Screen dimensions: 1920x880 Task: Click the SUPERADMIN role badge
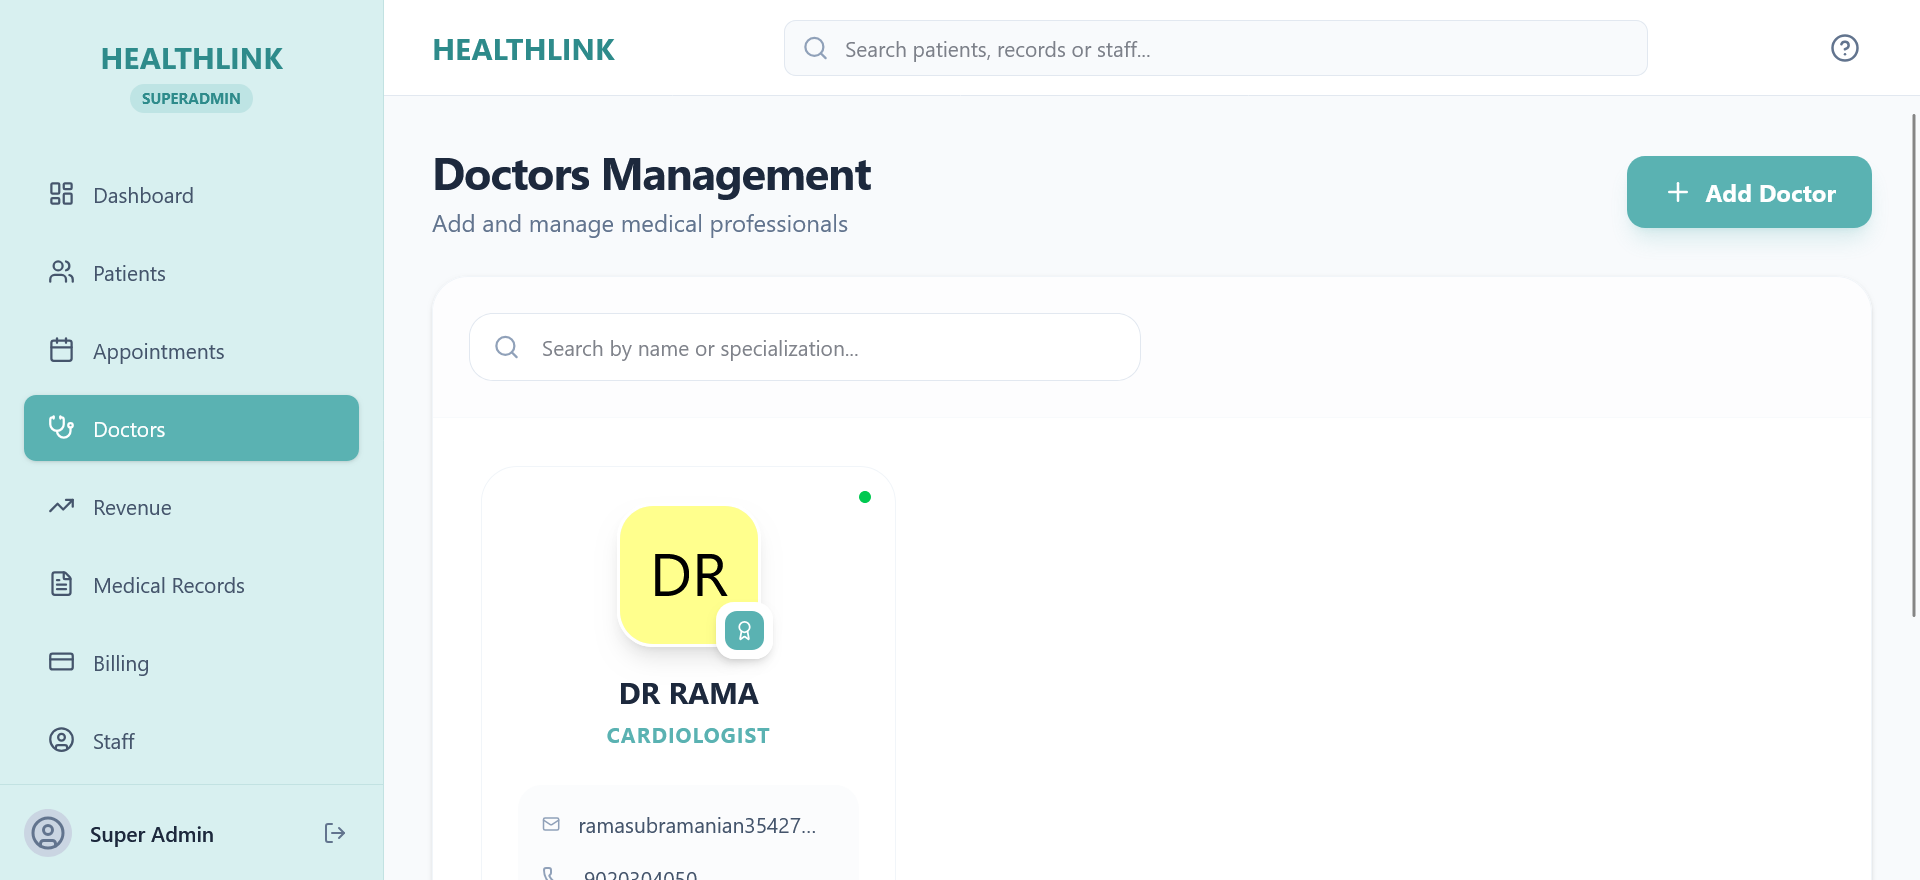coord(191,98)
